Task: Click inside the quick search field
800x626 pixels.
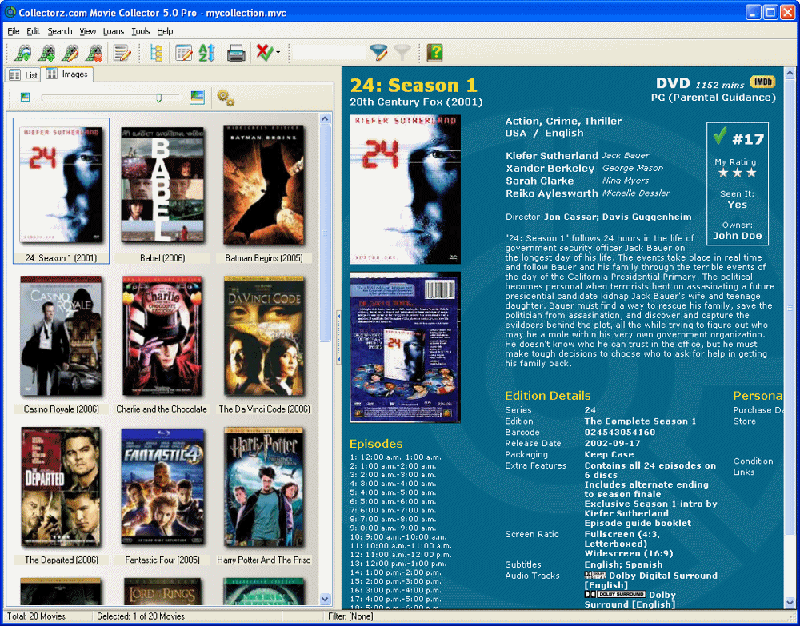Action: 330,52
